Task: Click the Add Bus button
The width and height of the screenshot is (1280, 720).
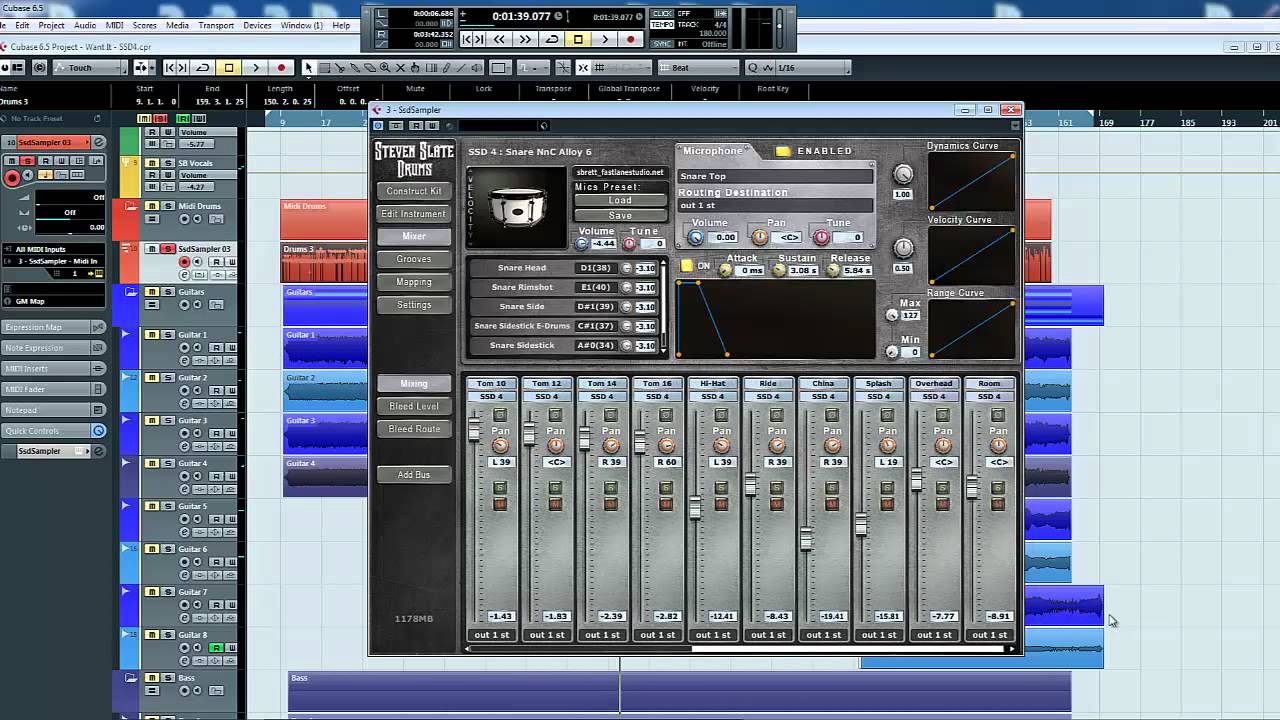Action: (x=414, y=474)
